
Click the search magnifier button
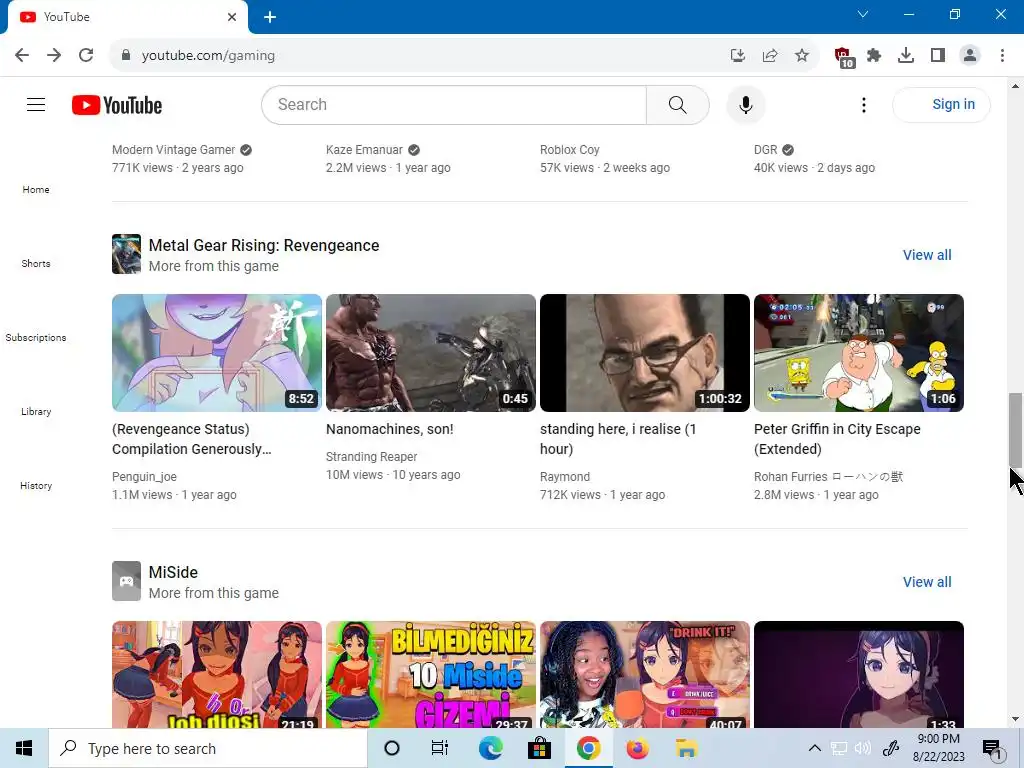[x=677, y=104]
